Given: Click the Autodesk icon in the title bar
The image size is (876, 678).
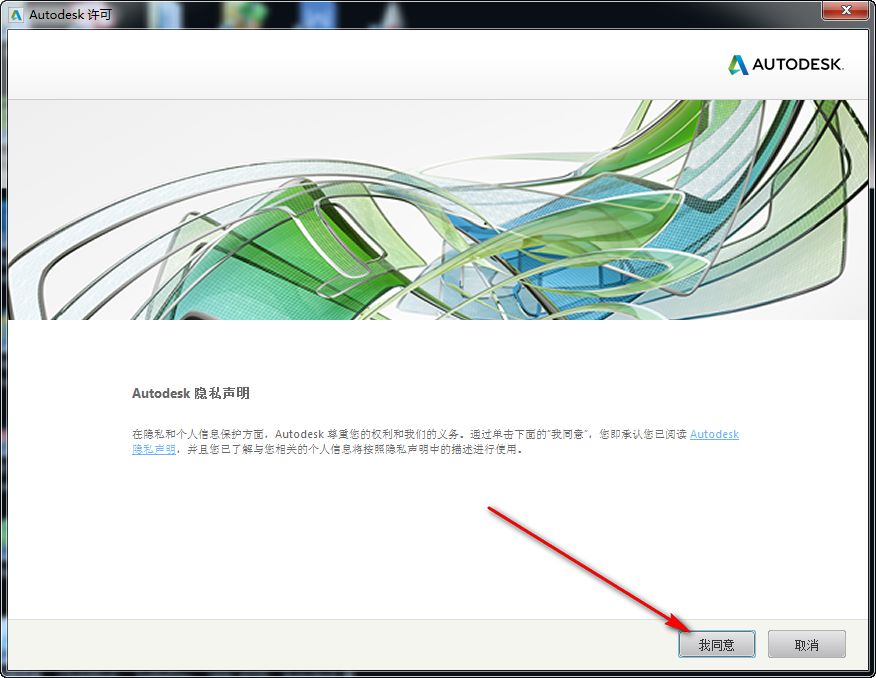Looking at the screenshot, I should point(16,15).
